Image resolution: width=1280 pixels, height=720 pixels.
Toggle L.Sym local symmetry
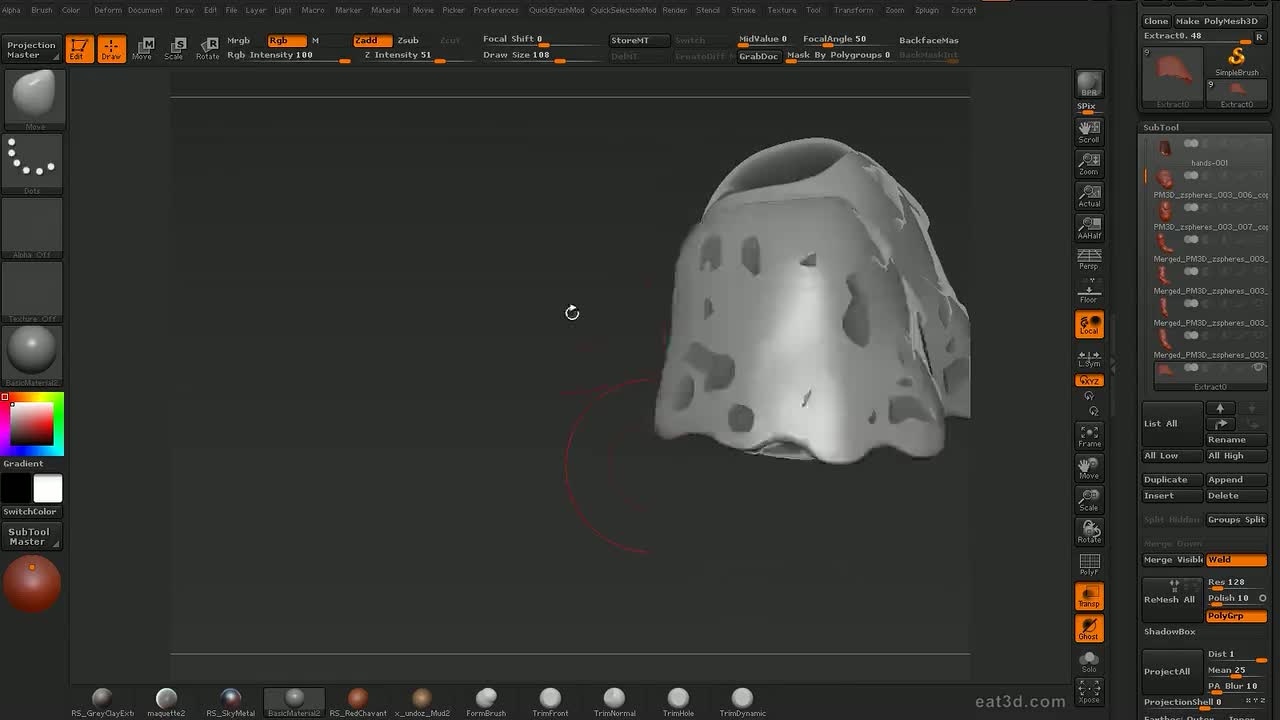point(1089,358)
